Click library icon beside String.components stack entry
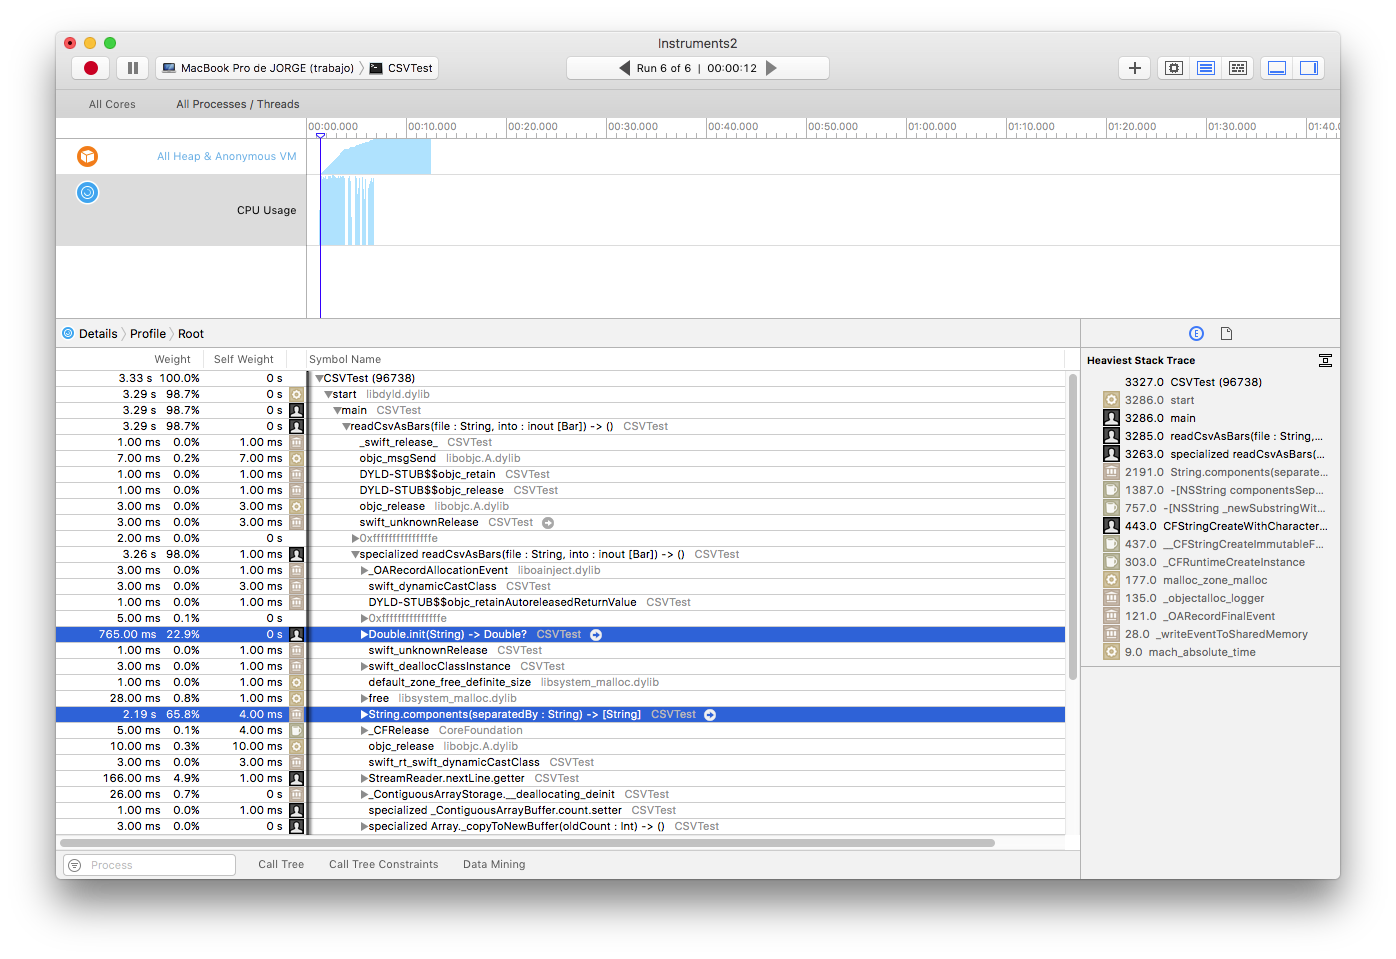 coord(1111,472)
